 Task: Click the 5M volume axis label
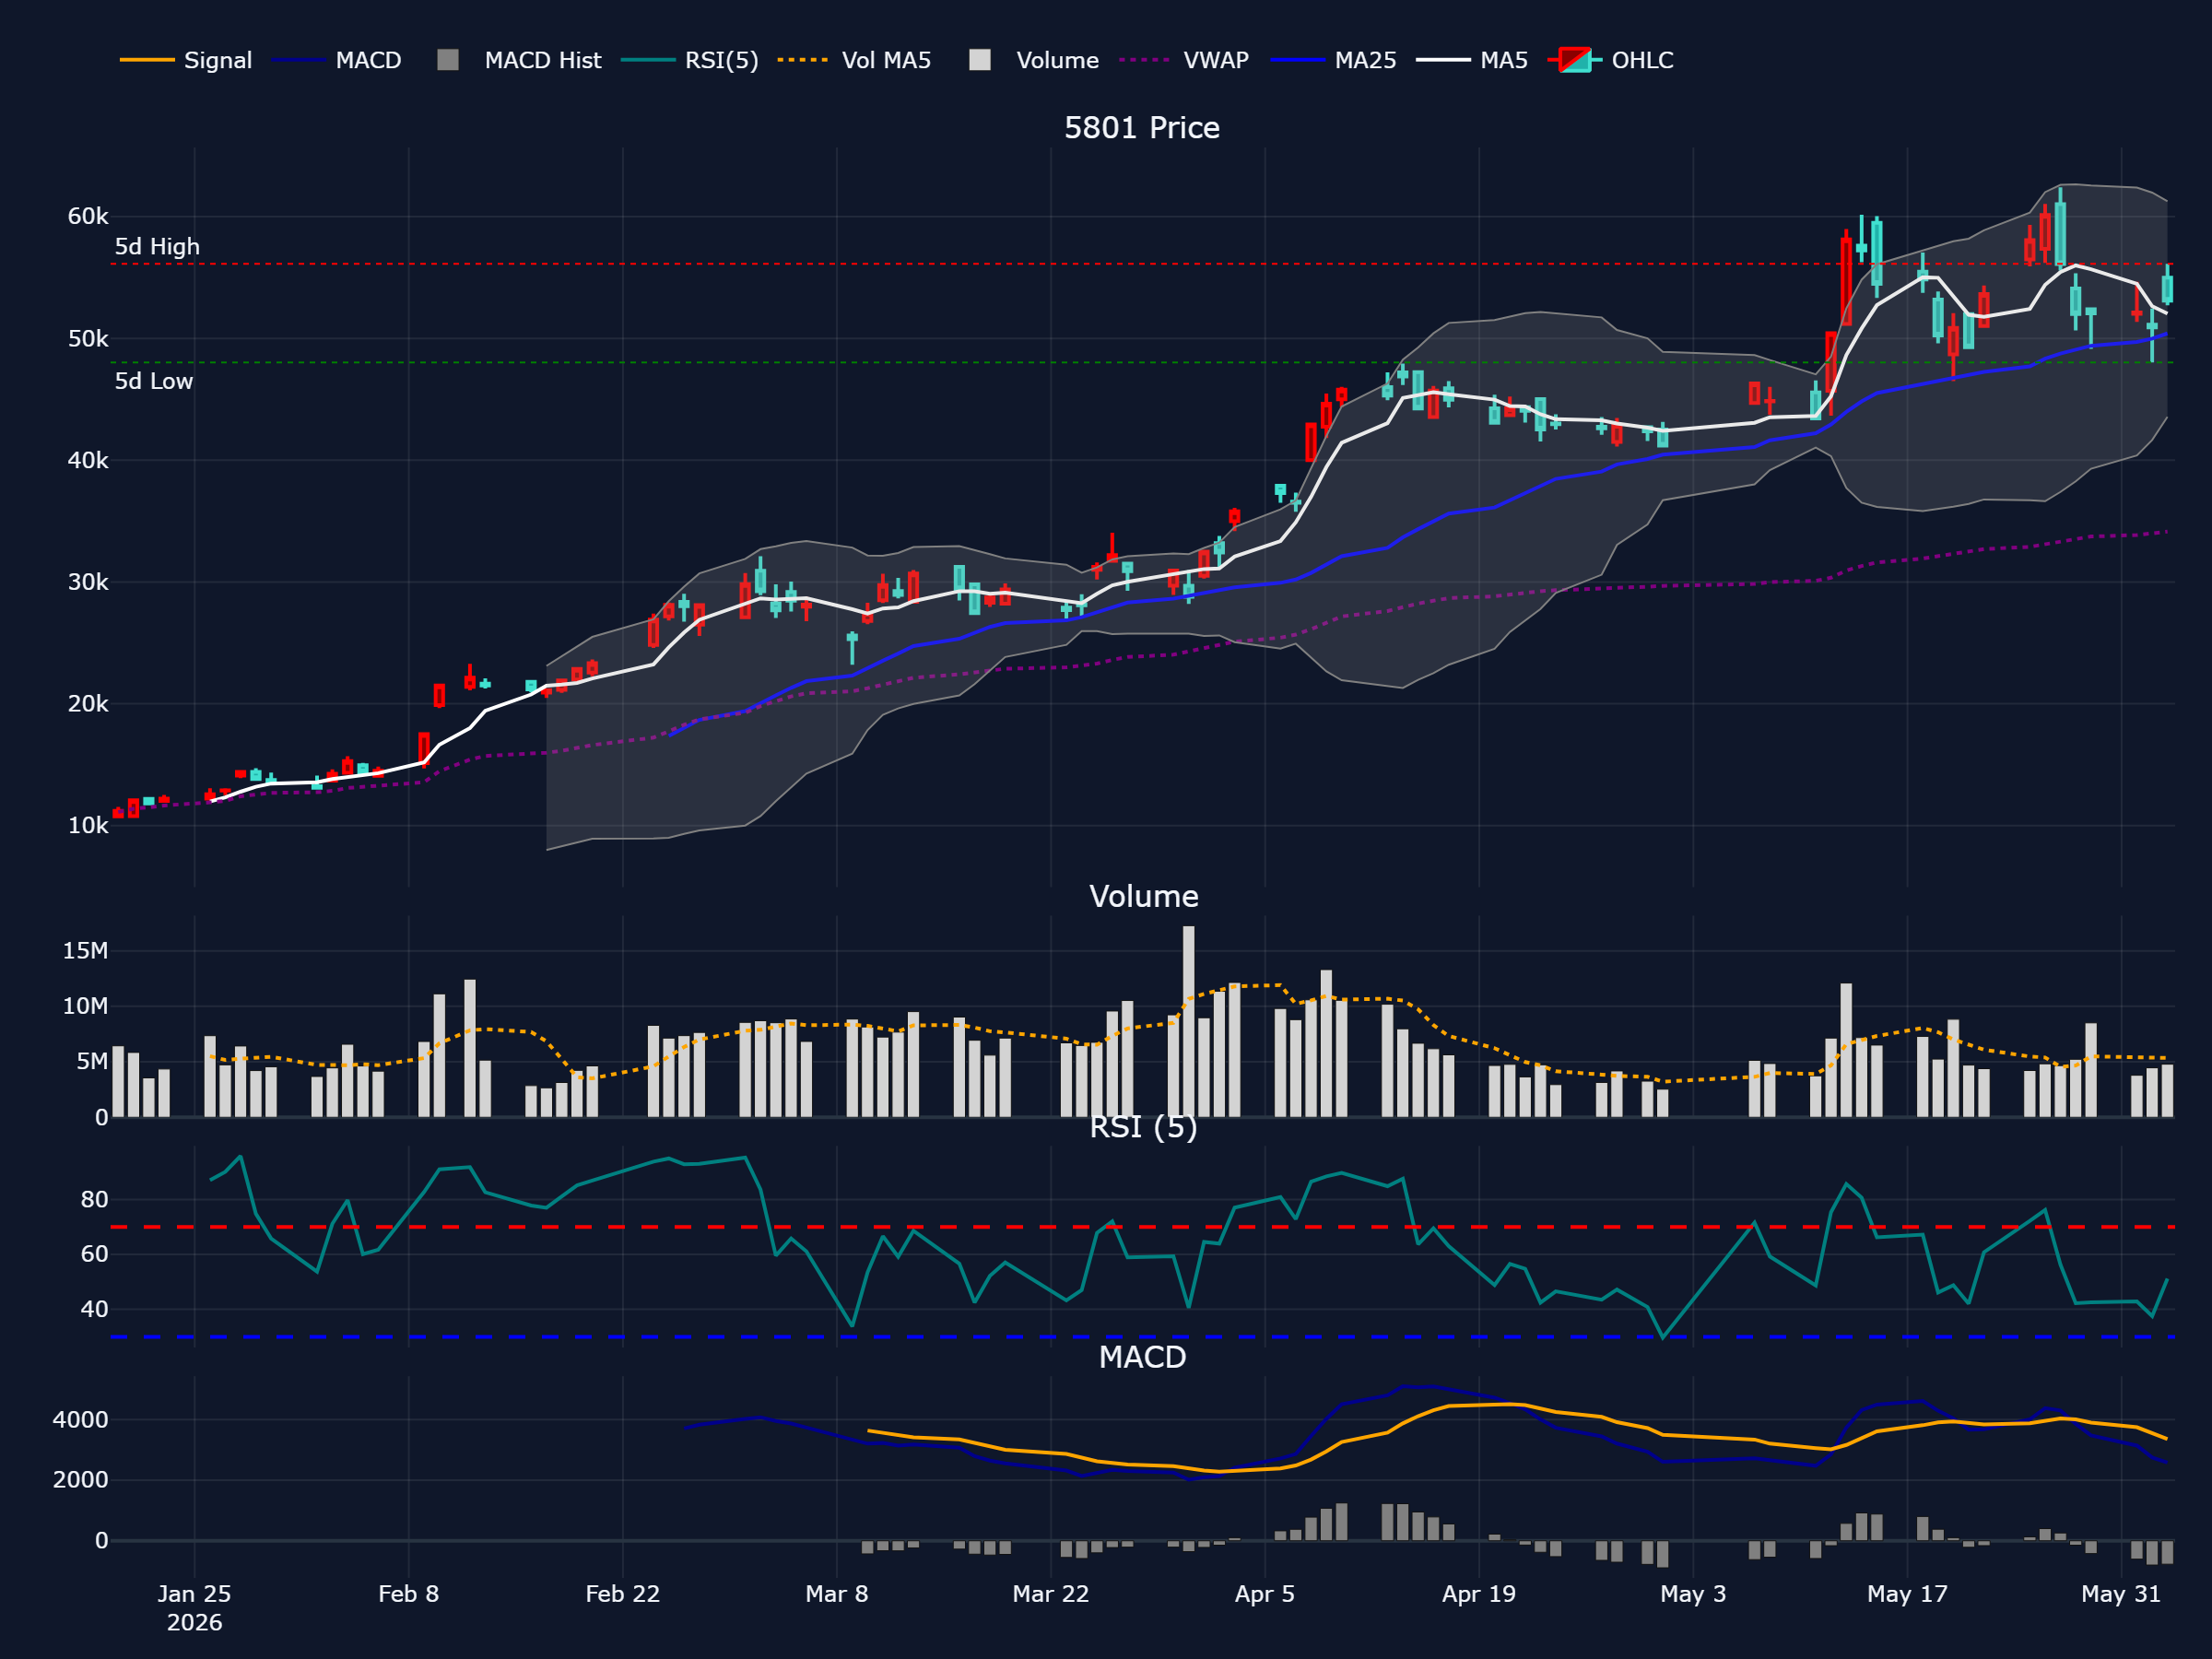click(x=92, y=1062)
